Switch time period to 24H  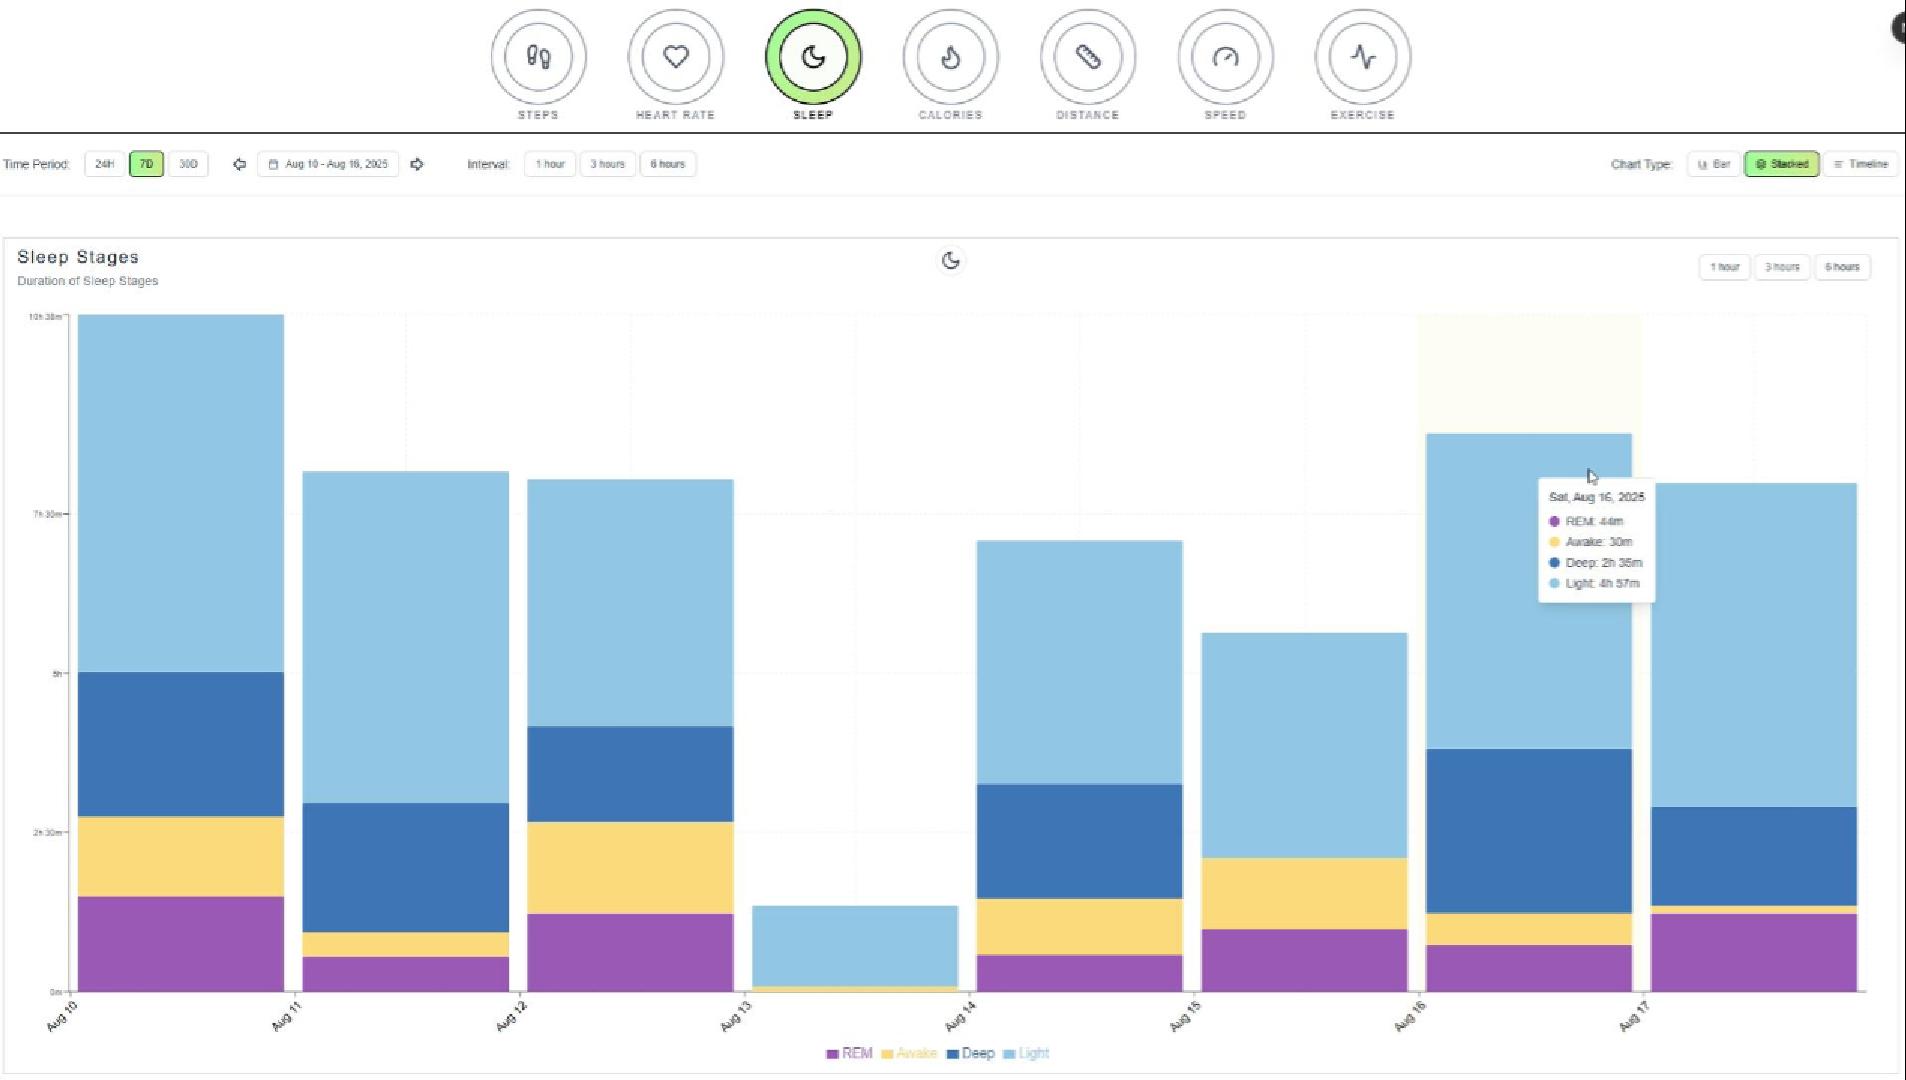point(104,164)
